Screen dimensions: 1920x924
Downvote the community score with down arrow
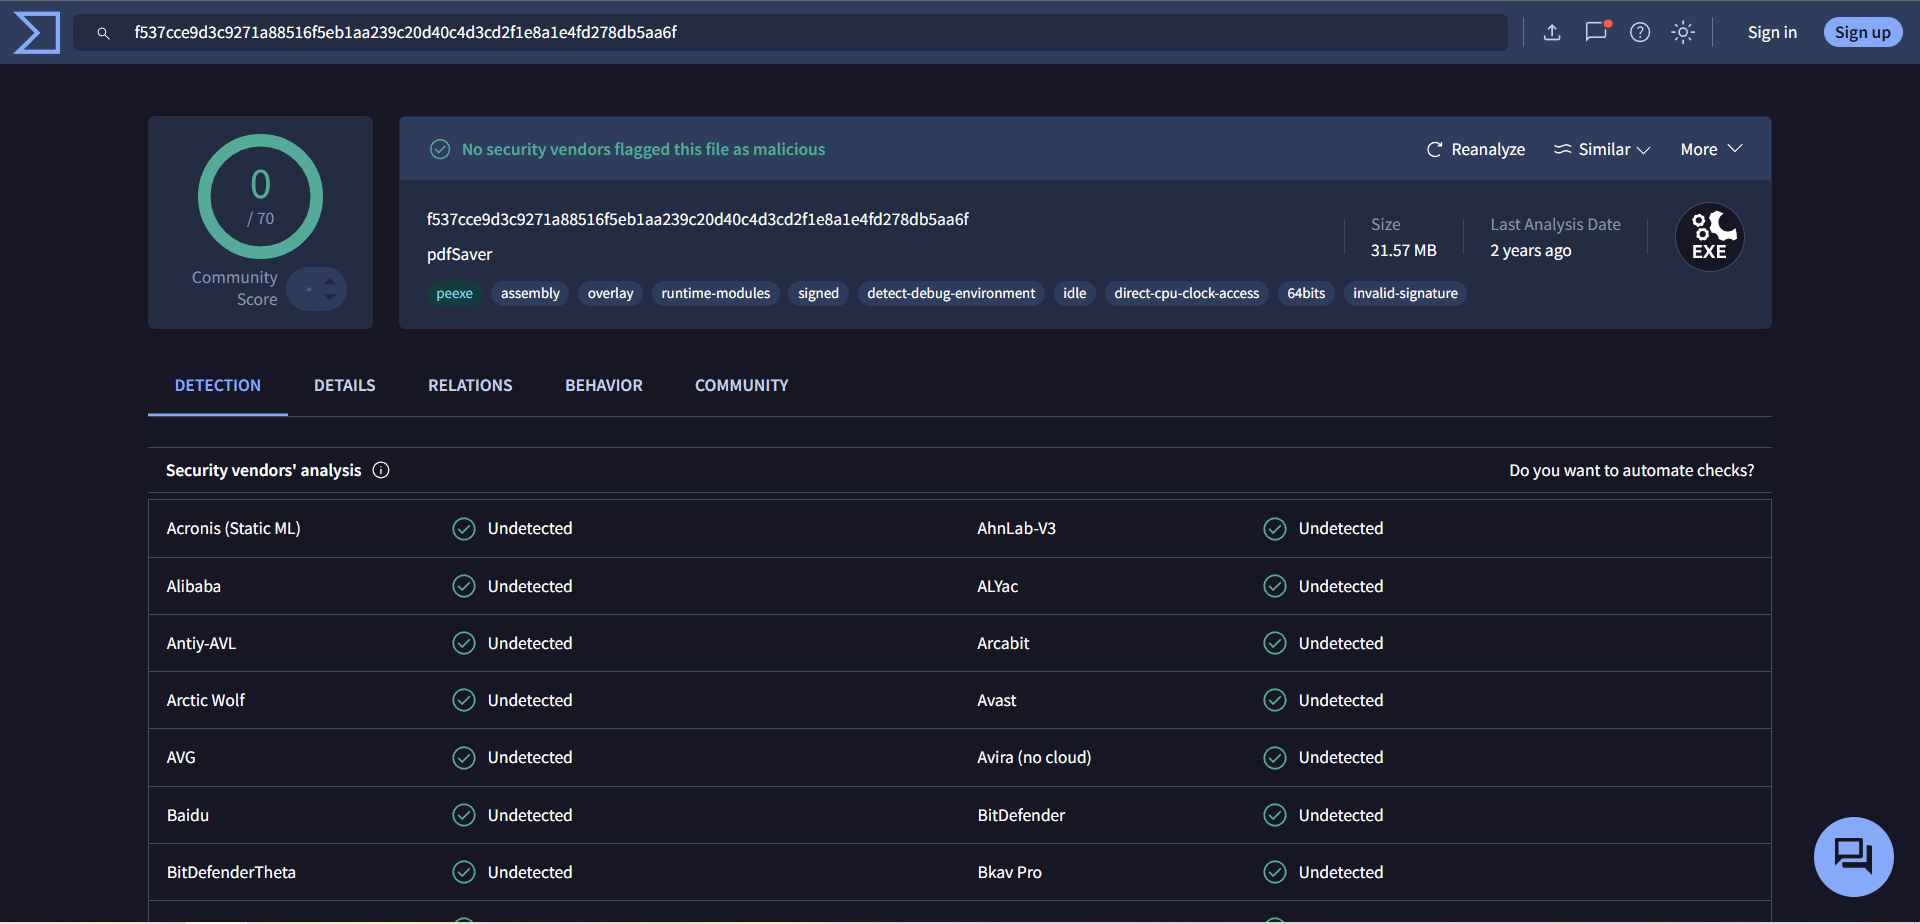330,298
